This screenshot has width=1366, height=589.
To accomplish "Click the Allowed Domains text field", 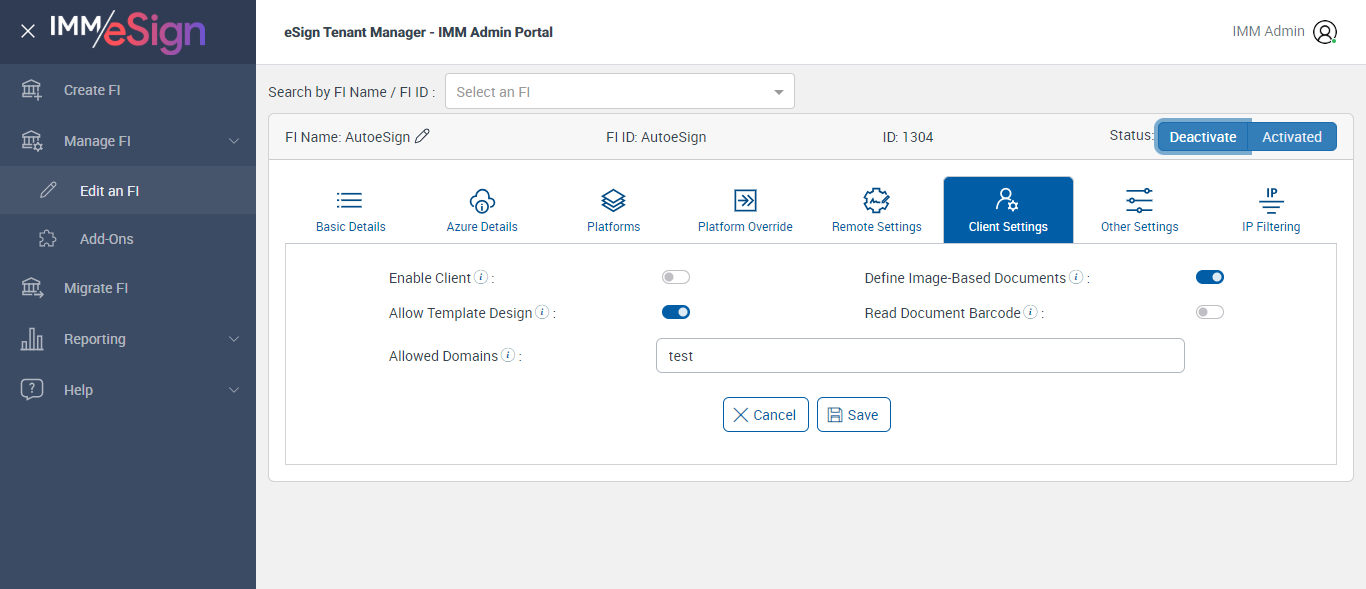I will click(920, 356).
